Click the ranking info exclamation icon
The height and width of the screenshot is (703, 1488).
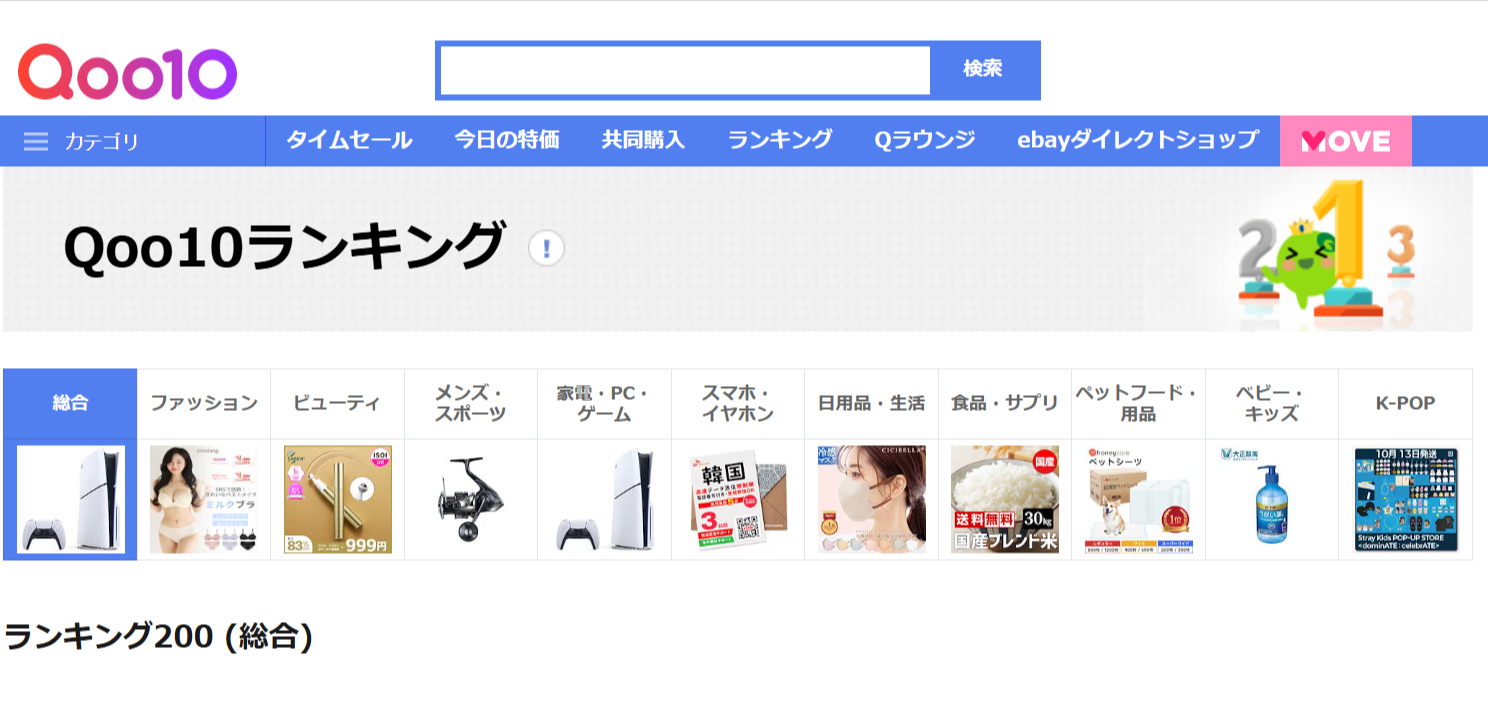pyautogui.click(x=546, y=248)
